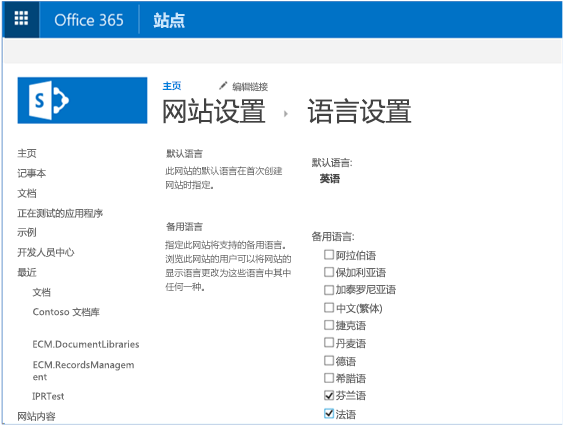
Task: Check the 德语 language checkbox
Action: pyautogui.click(x=329, y=360)
